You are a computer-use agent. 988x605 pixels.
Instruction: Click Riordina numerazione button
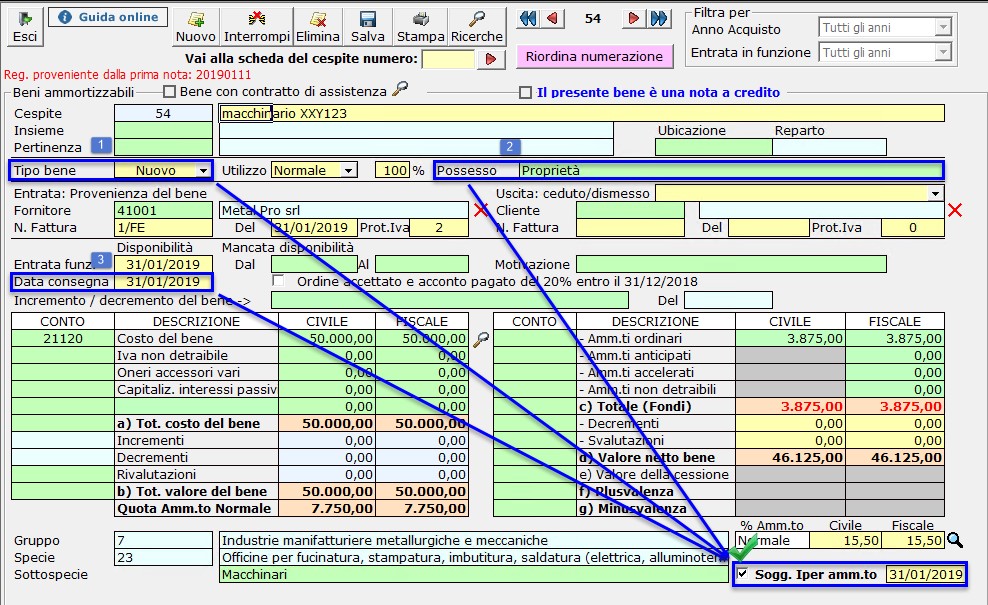click(x=594, y=57)
